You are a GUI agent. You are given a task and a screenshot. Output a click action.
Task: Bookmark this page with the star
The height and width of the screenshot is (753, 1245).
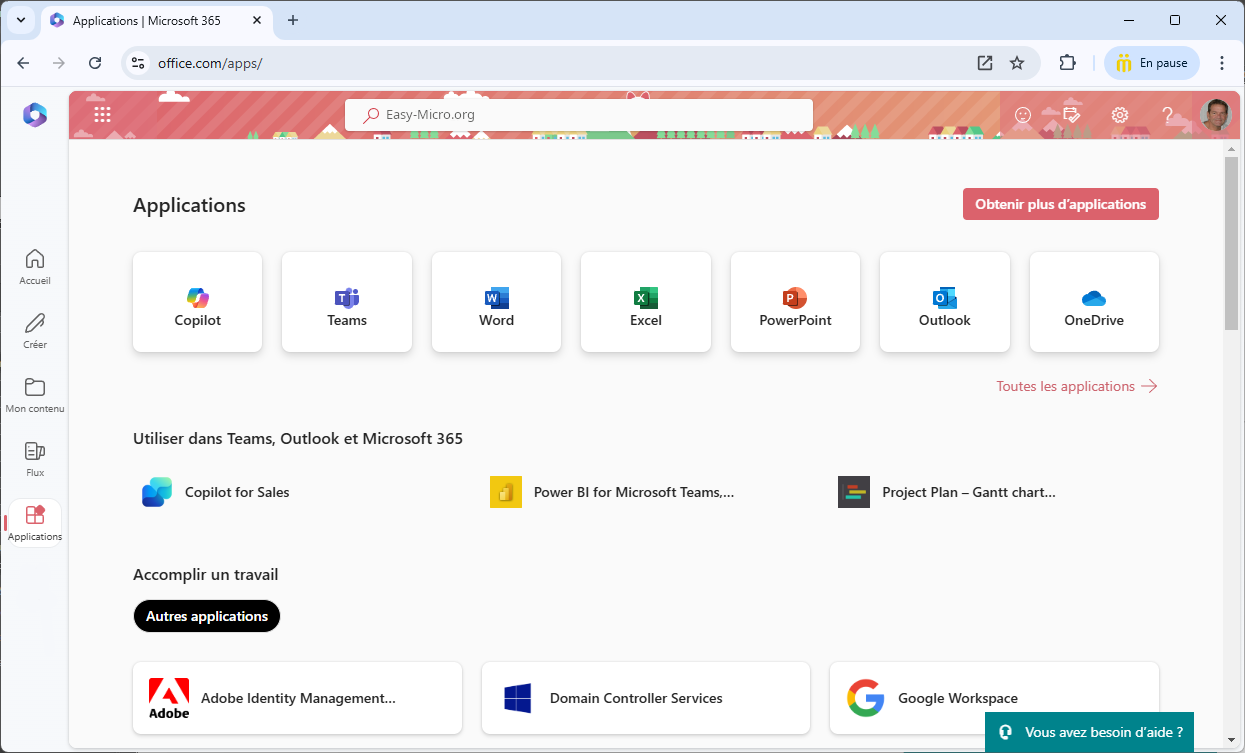click(x=1017, y=63)
